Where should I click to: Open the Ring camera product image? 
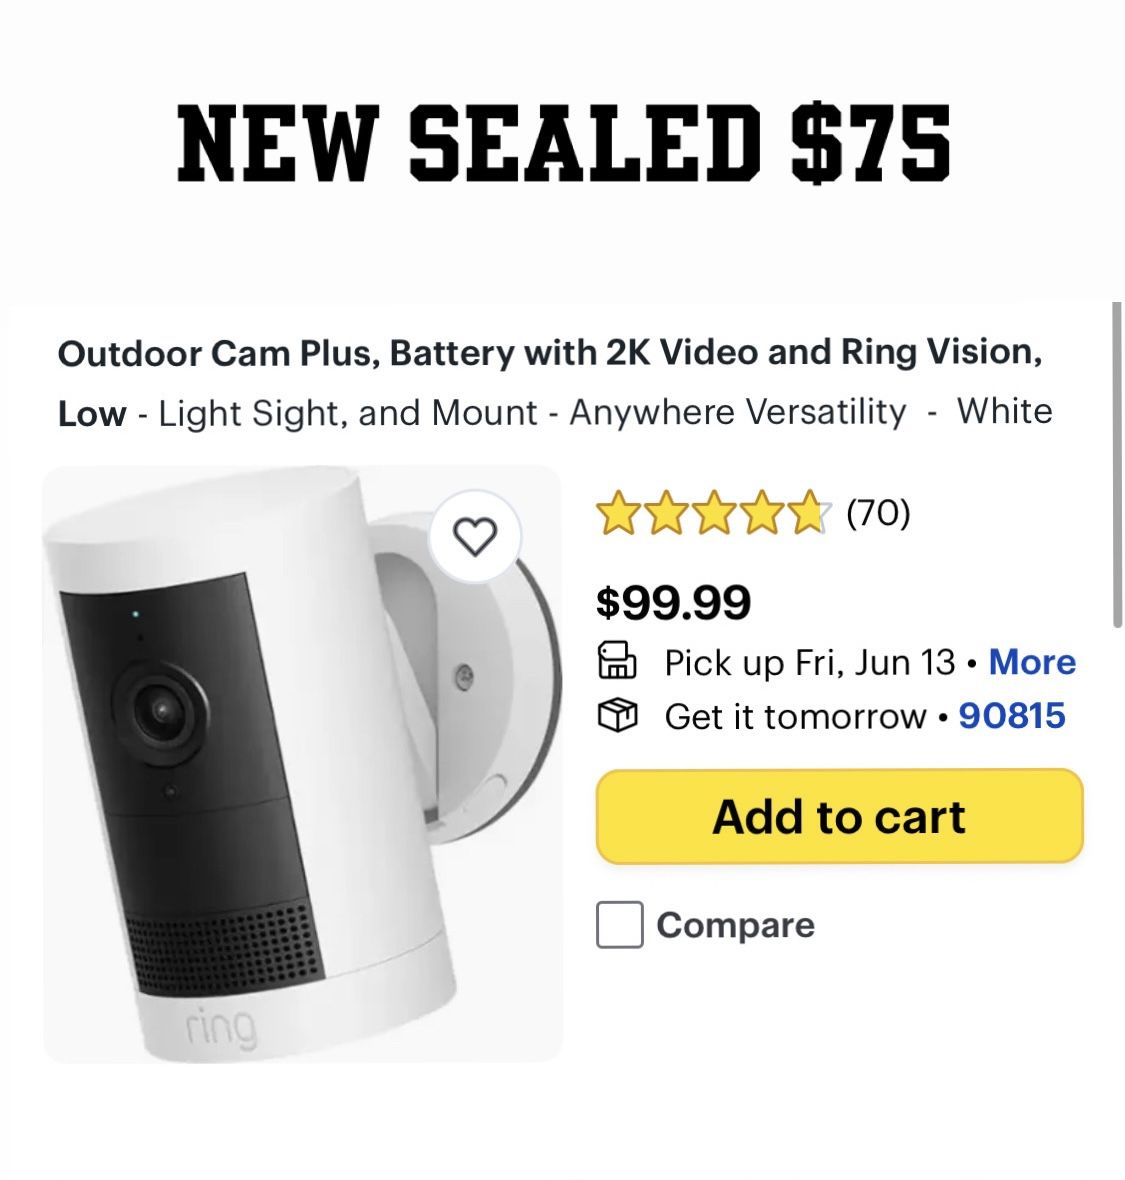[x=303, y=764]
